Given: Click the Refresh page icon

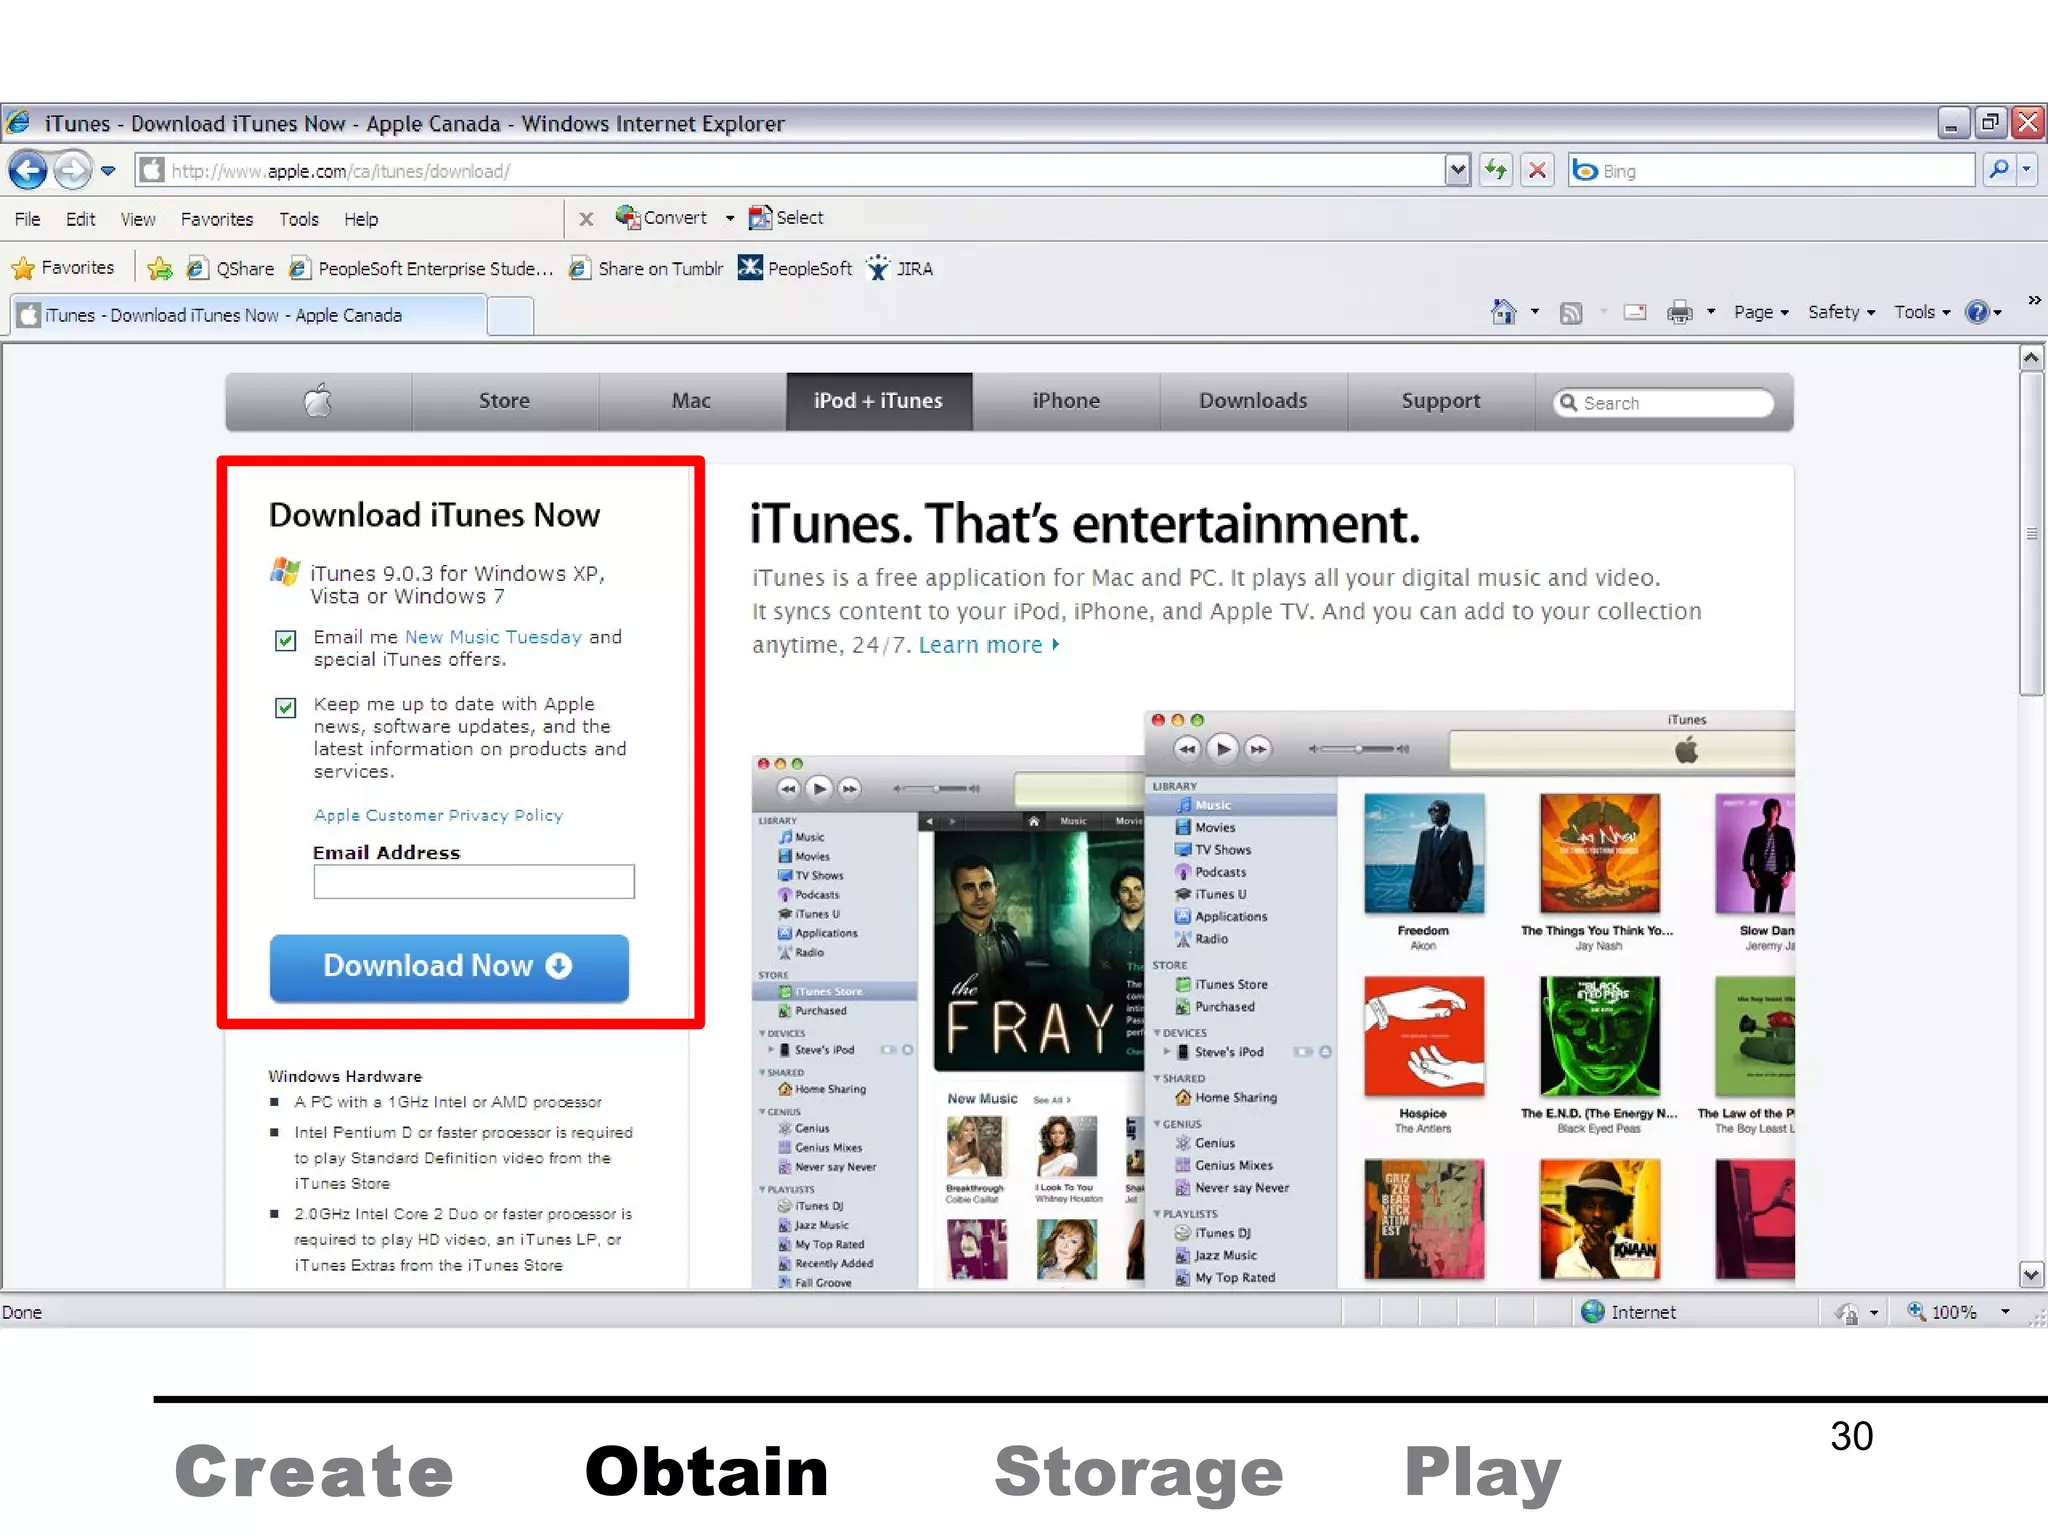Looking at the screenshot, I should [1496, 171].
